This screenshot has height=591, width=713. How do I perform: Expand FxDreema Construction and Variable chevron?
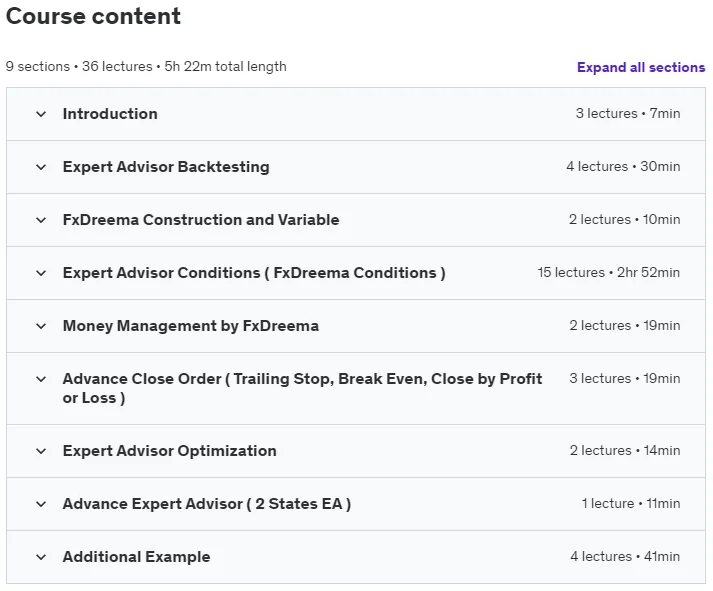click(x=41, y=220)
